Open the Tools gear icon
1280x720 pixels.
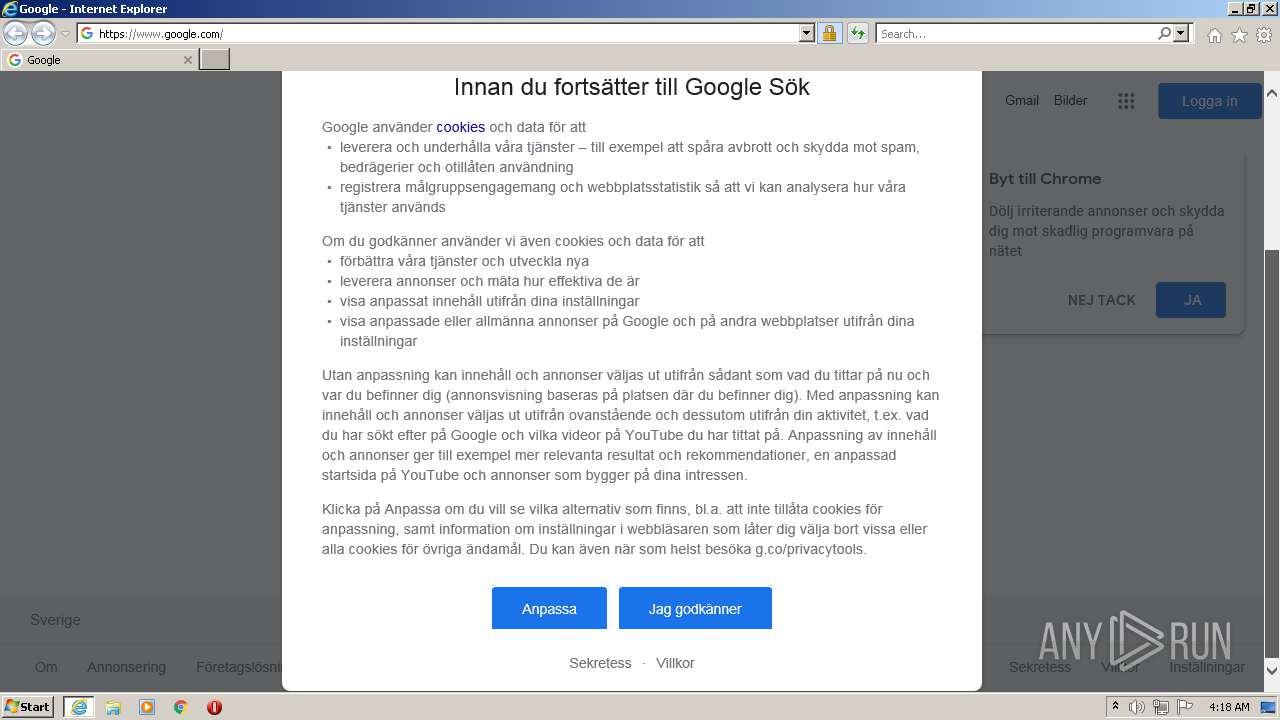point(1264,35)
